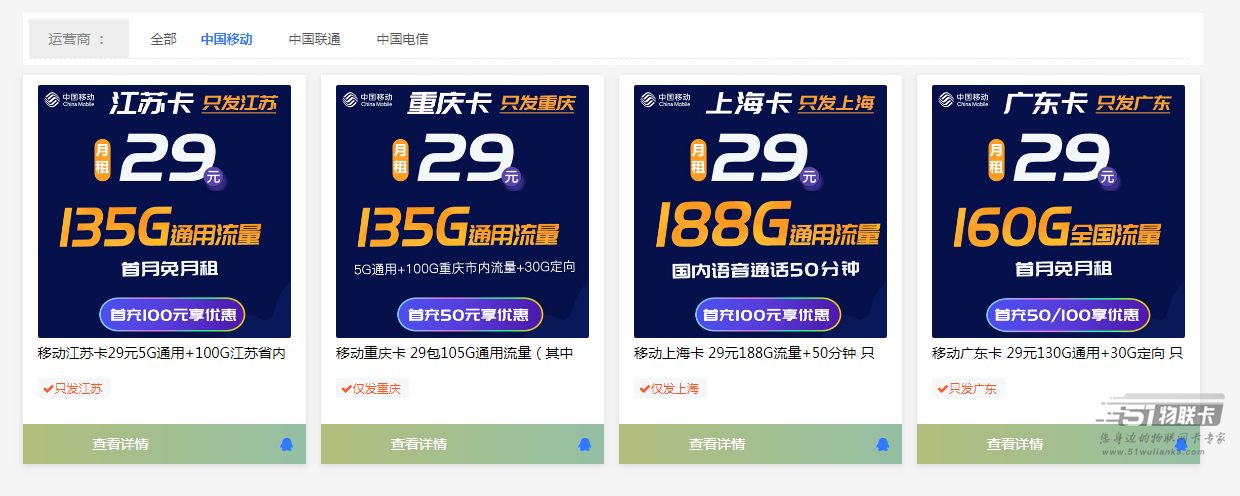Open title link 移动重庆卡 29包105G通用流量
Image resolution: width=1240 pixels, height=496 pixels.
click(x=454, y=353)
